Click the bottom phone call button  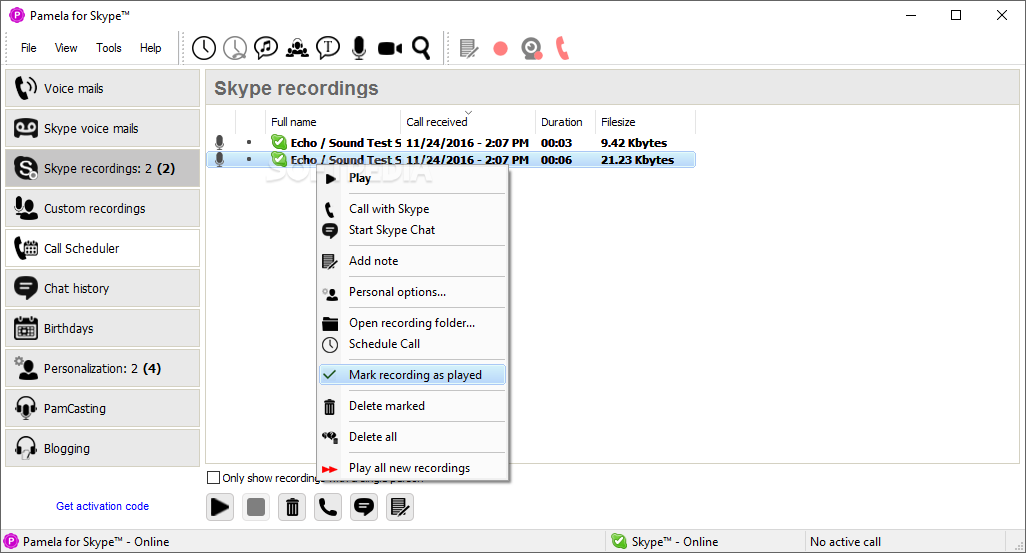coord(328,507)
